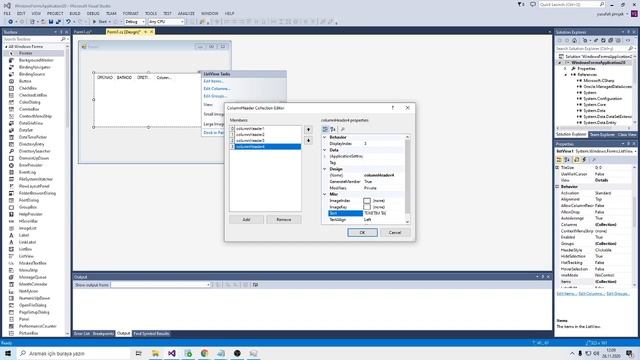Click Categorized icon in main Properties panel
640x360 pixels.
point(560,160)
